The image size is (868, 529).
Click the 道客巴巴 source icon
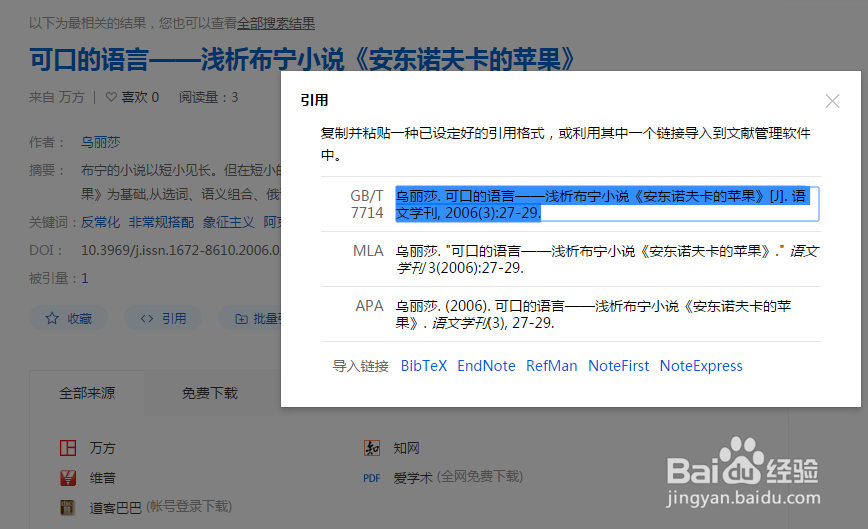(x=68, y=507)
